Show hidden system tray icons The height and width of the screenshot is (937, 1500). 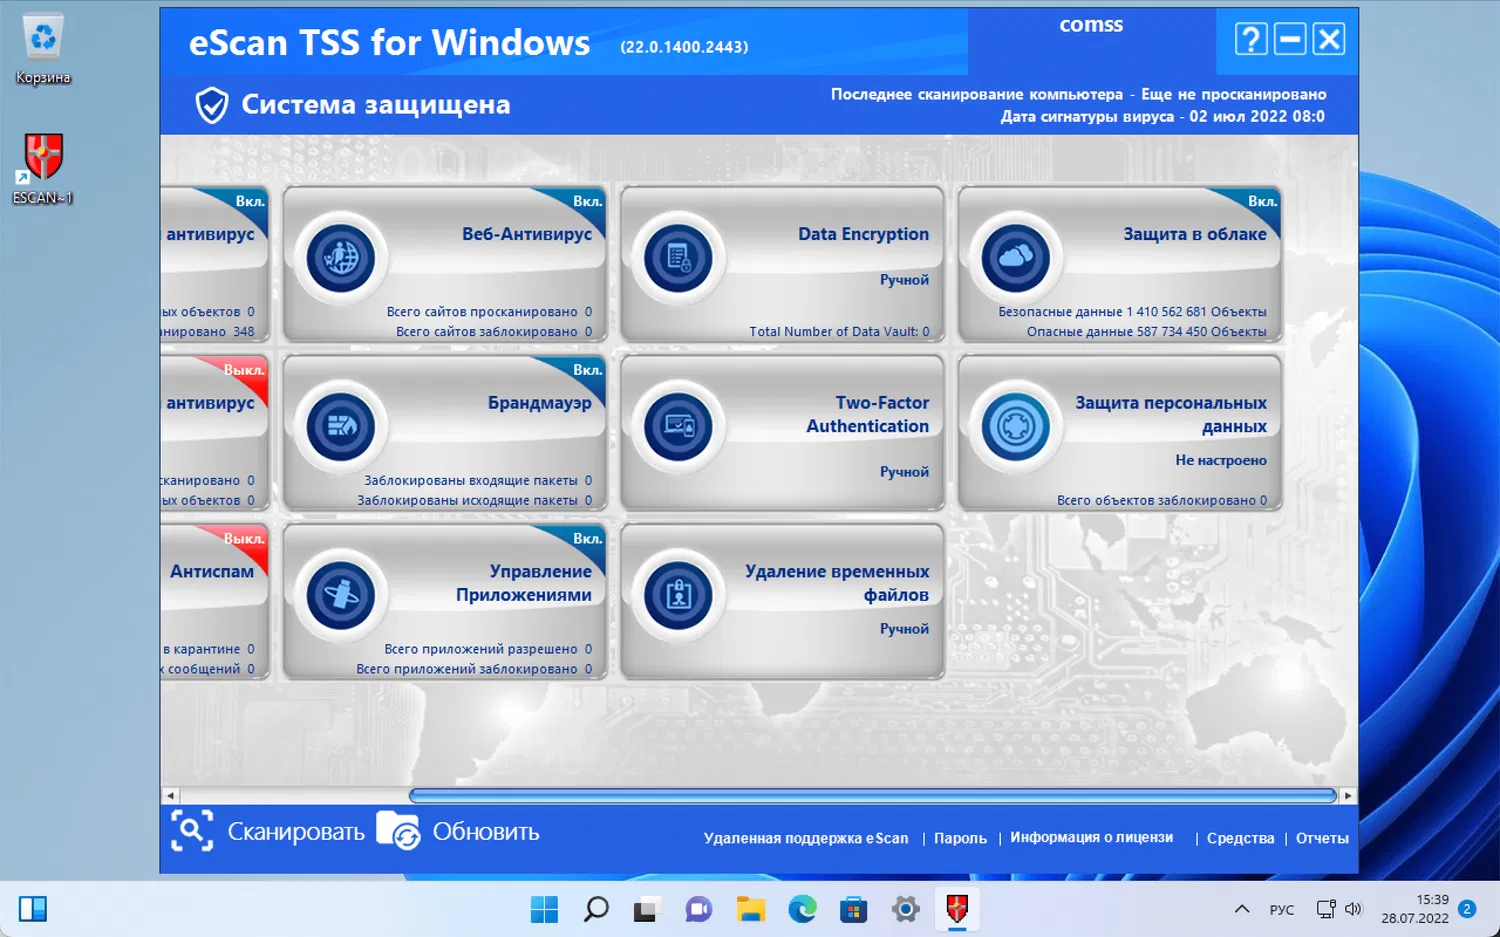point(1242,909)
